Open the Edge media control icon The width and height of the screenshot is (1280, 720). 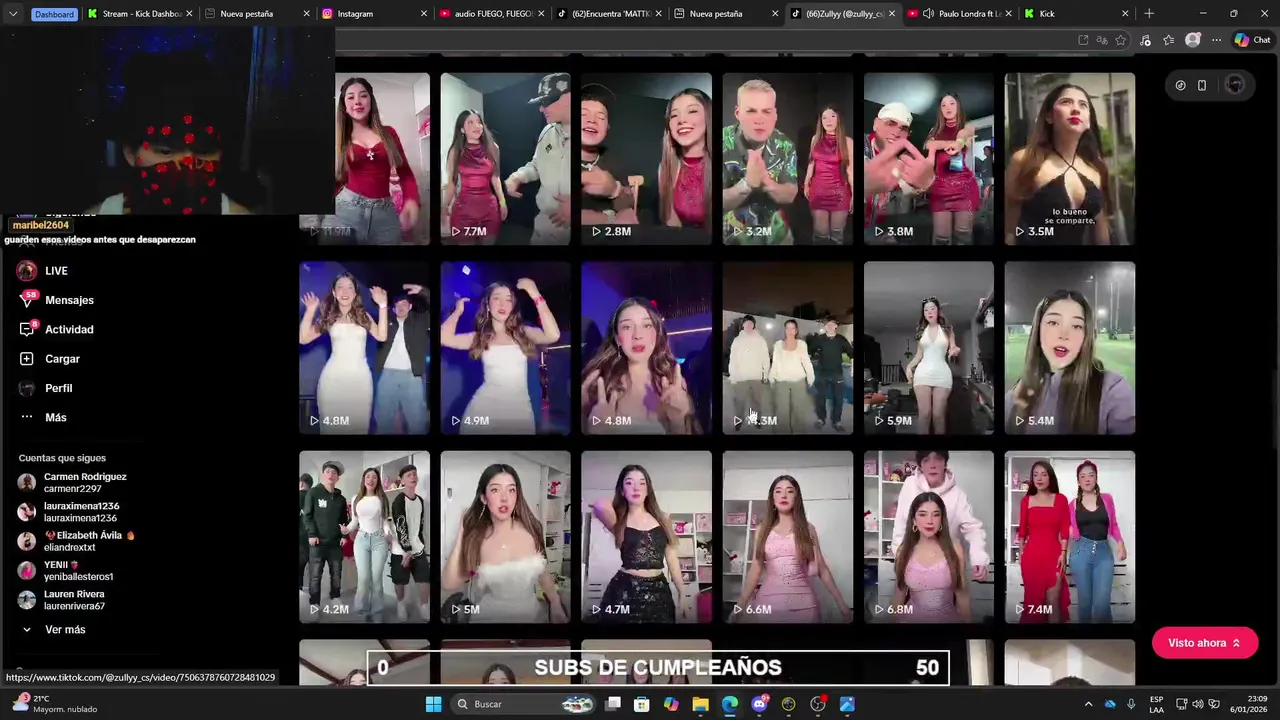(x=1145, y=40)
